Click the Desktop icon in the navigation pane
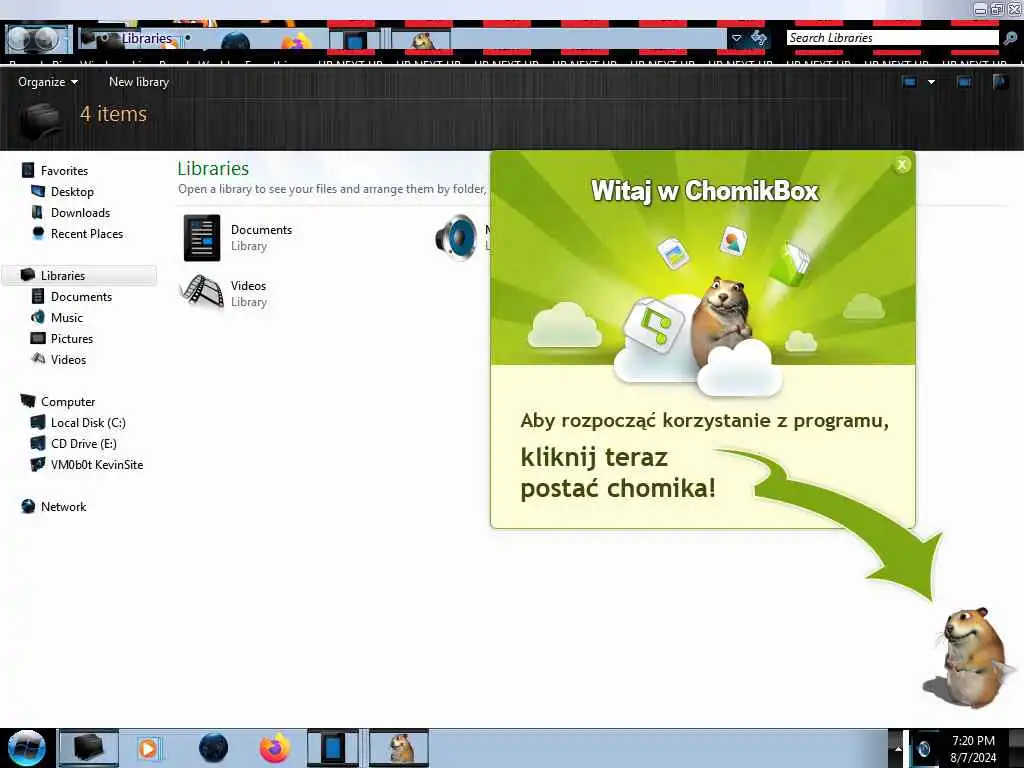This screenshot has width=1024, height=768. tap(39, 191)
